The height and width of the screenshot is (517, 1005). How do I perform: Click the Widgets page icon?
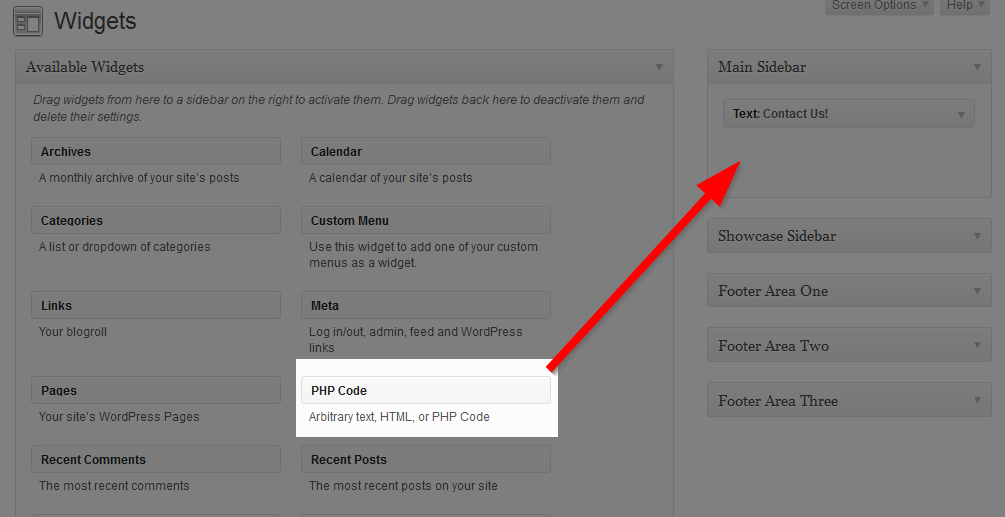(x=28, y=21)
